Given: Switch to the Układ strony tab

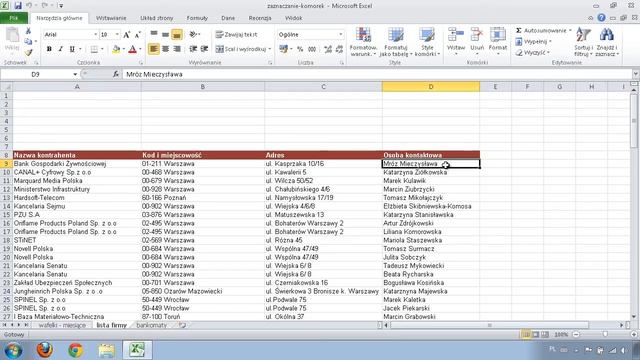Looking at the screenshot, I should (x=157, y=18).
